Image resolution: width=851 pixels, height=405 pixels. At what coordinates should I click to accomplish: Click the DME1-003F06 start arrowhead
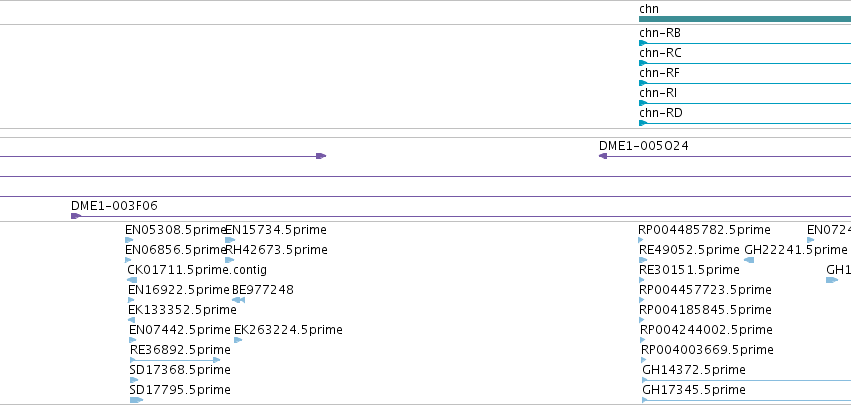point(75,216)
